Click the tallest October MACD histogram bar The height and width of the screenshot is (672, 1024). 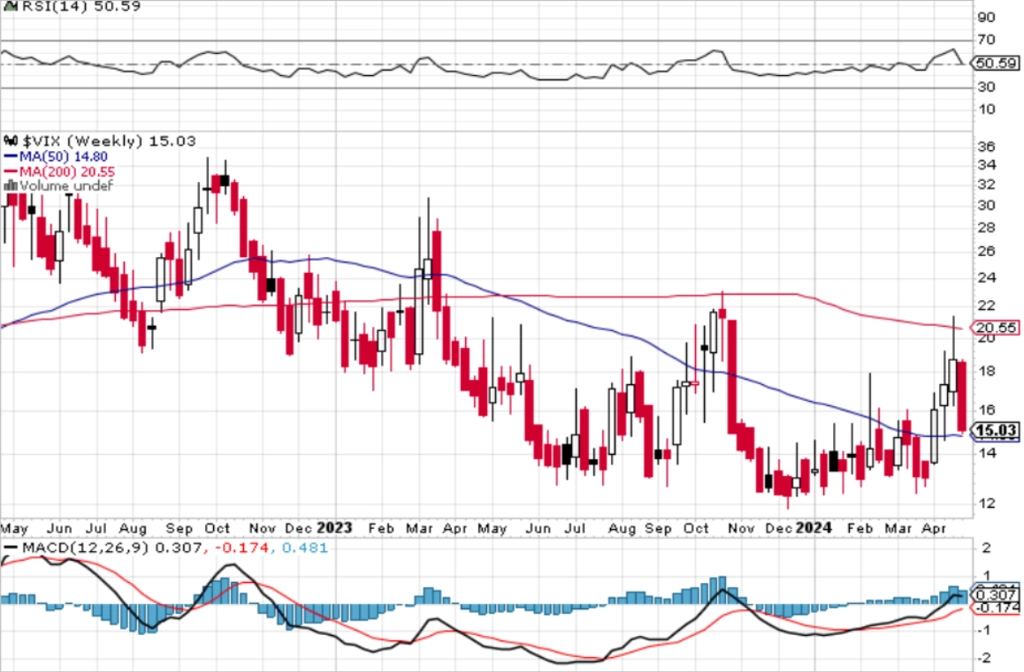click(722, 590)
